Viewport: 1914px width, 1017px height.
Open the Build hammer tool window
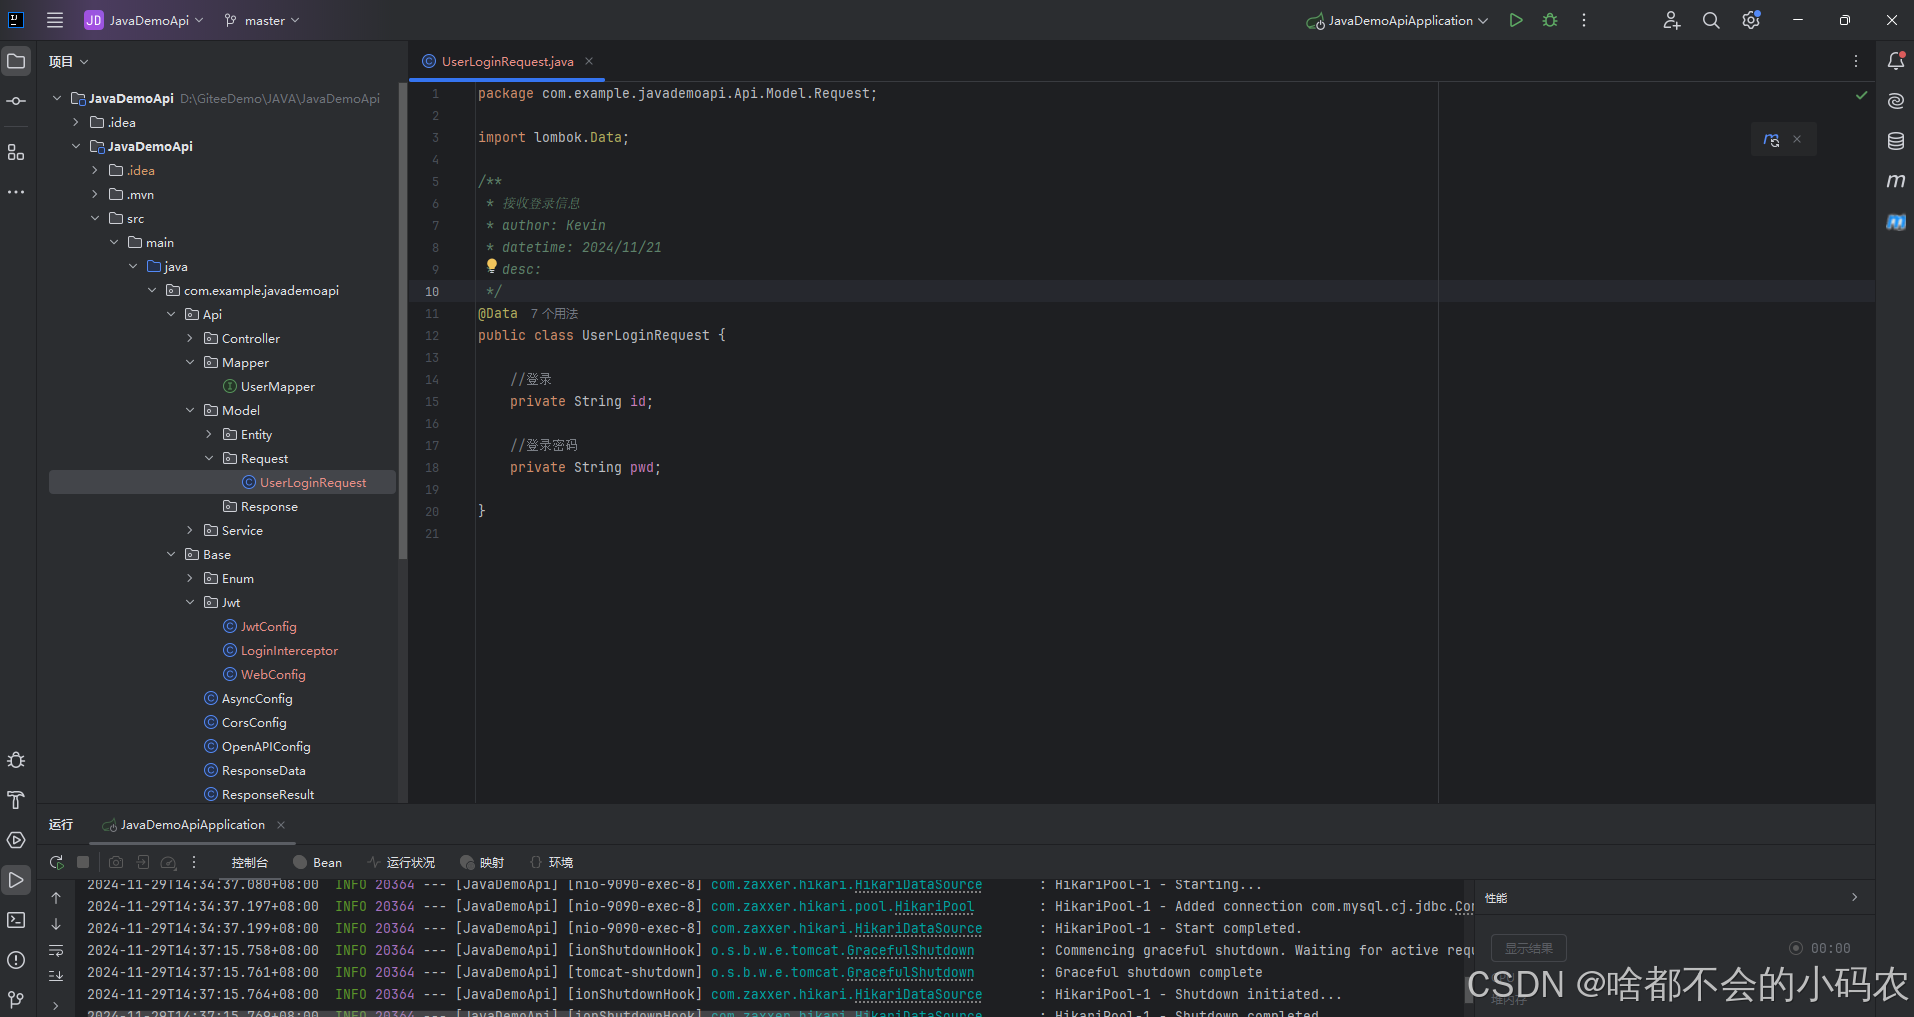(x=16, y=800)
